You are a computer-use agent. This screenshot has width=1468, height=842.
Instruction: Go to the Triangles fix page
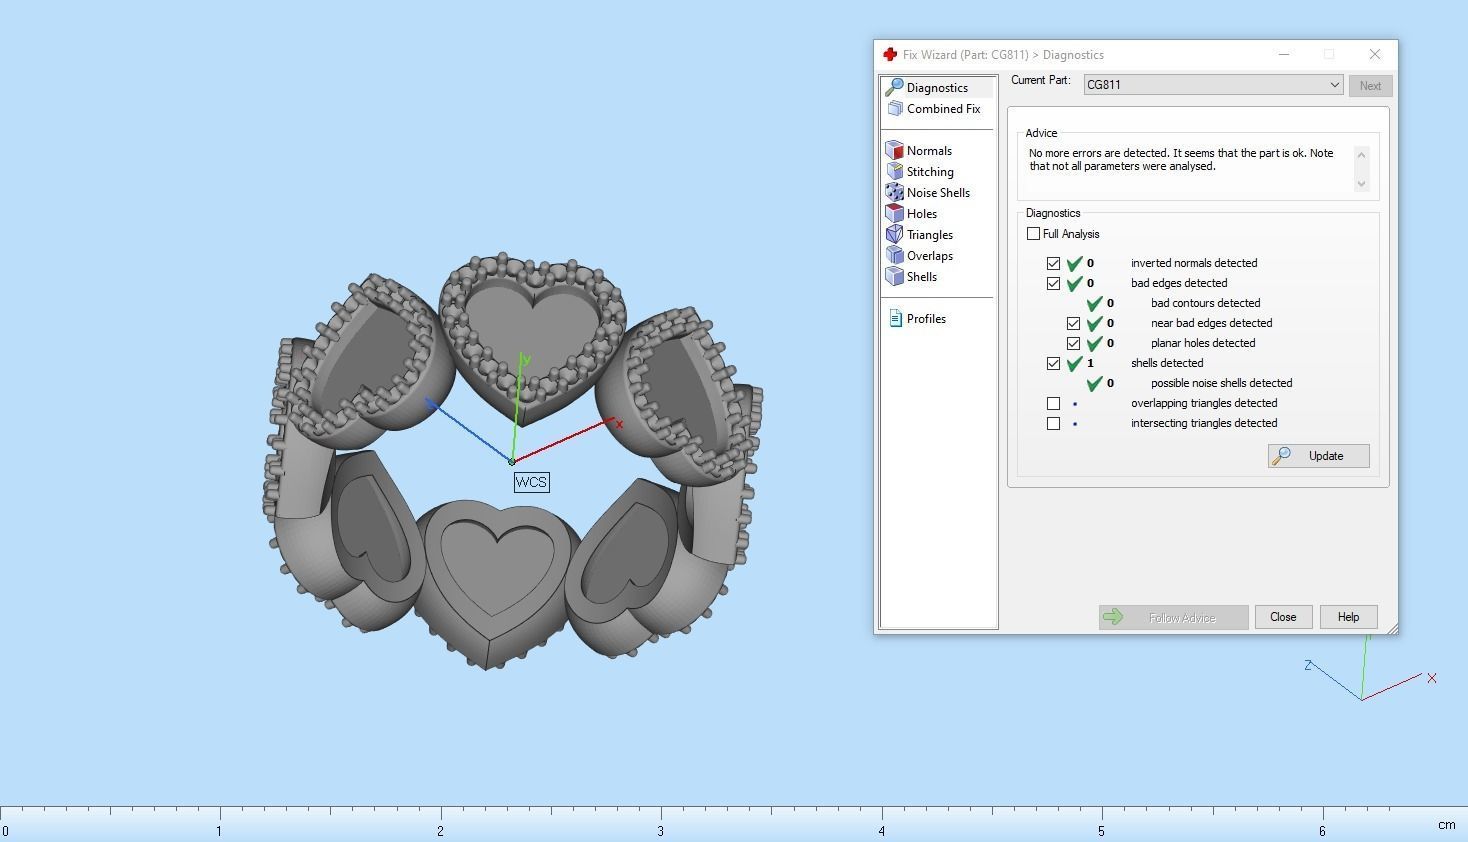930,235
